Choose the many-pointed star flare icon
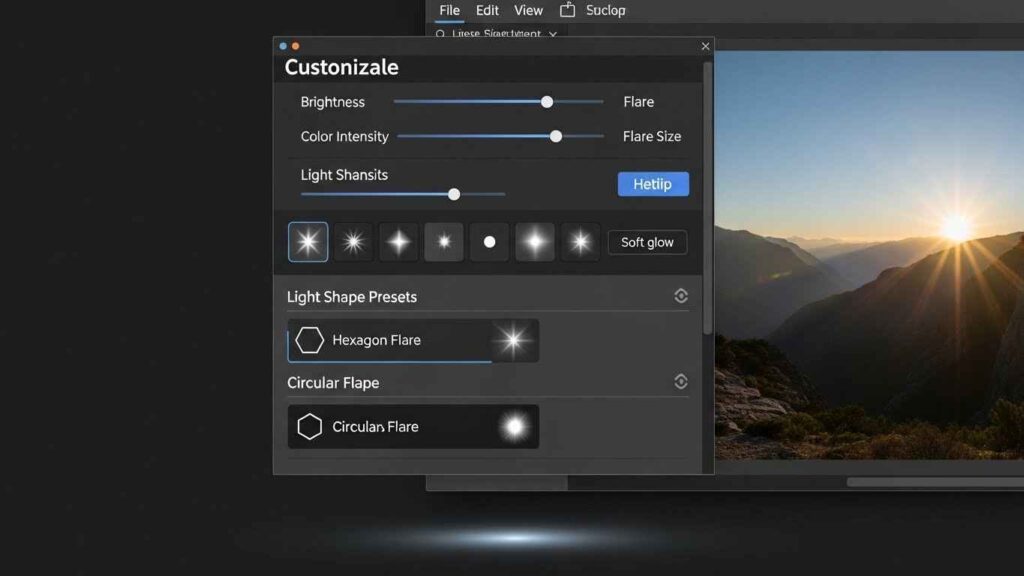 point(352,241)
